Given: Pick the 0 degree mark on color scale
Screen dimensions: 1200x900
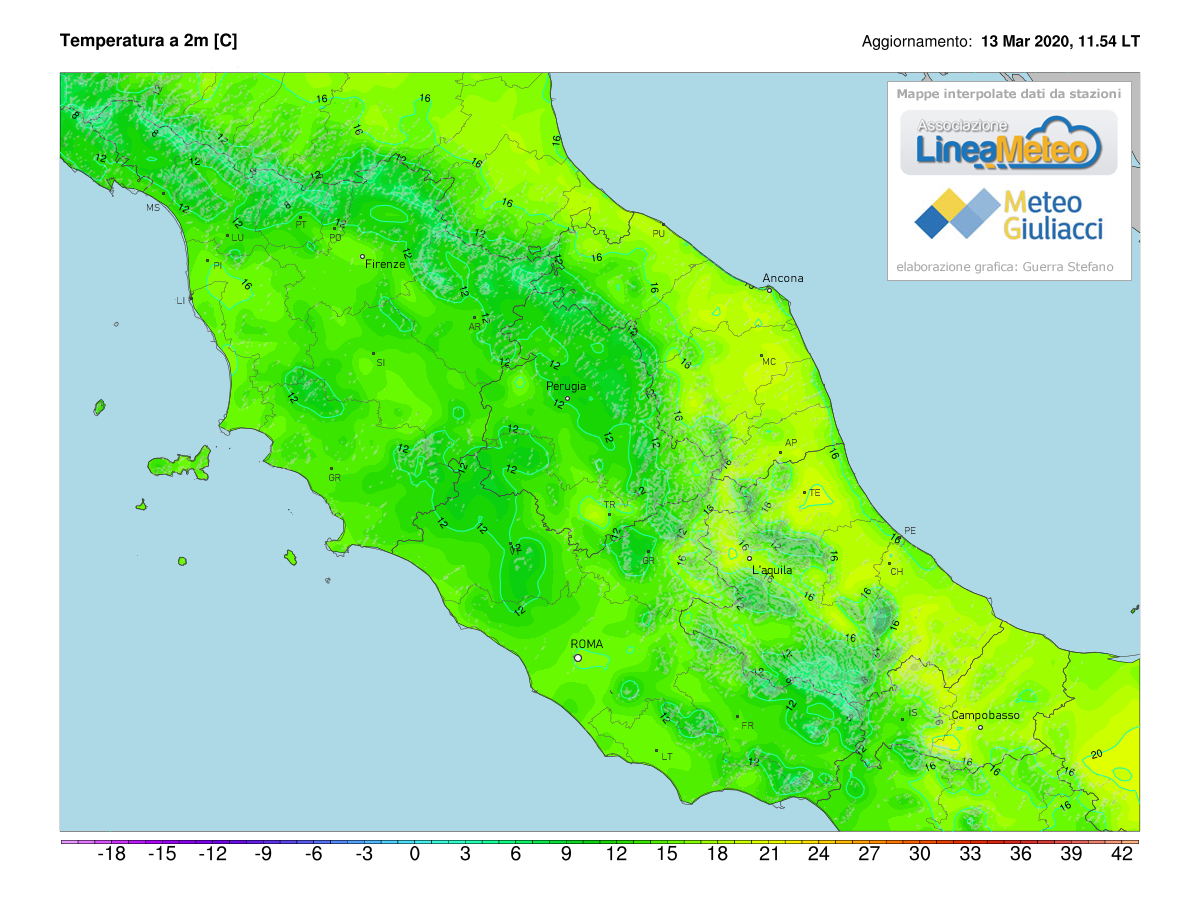Looking at the screenshot, I should 414,855.
